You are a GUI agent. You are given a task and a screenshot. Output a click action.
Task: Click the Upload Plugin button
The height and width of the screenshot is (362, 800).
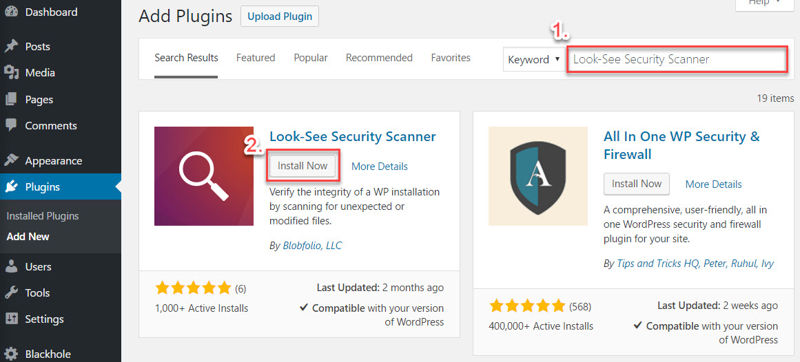pyautogui.click(x=280, y=16)
